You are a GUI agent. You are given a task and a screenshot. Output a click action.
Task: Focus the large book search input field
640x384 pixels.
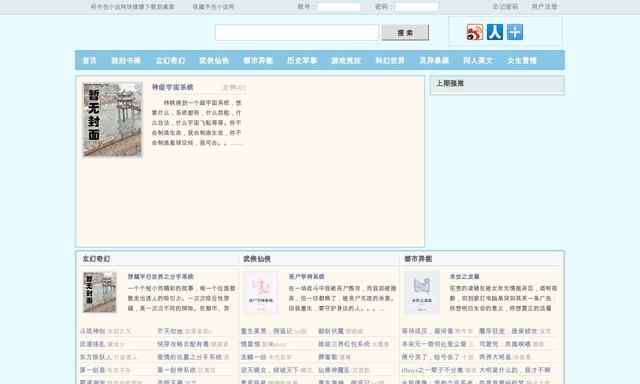coord(297,33)
